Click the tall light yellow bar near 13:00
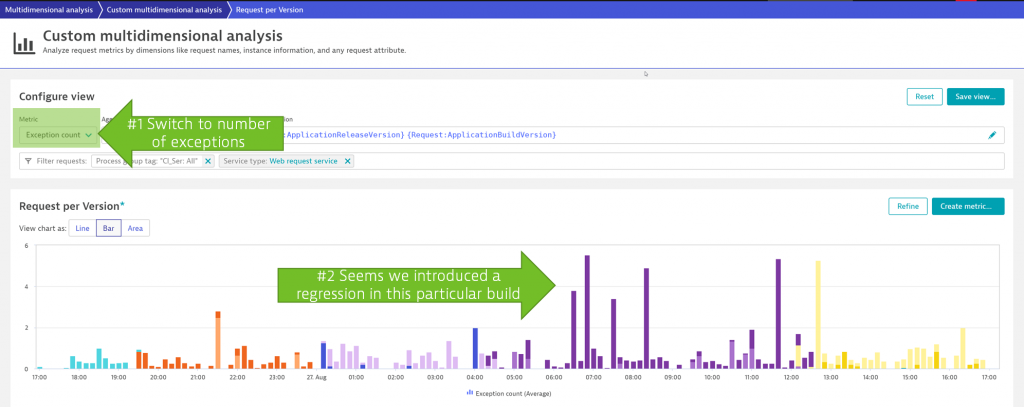The height and width of the screenshot is (407, 1024). click(x=818, y=314)
